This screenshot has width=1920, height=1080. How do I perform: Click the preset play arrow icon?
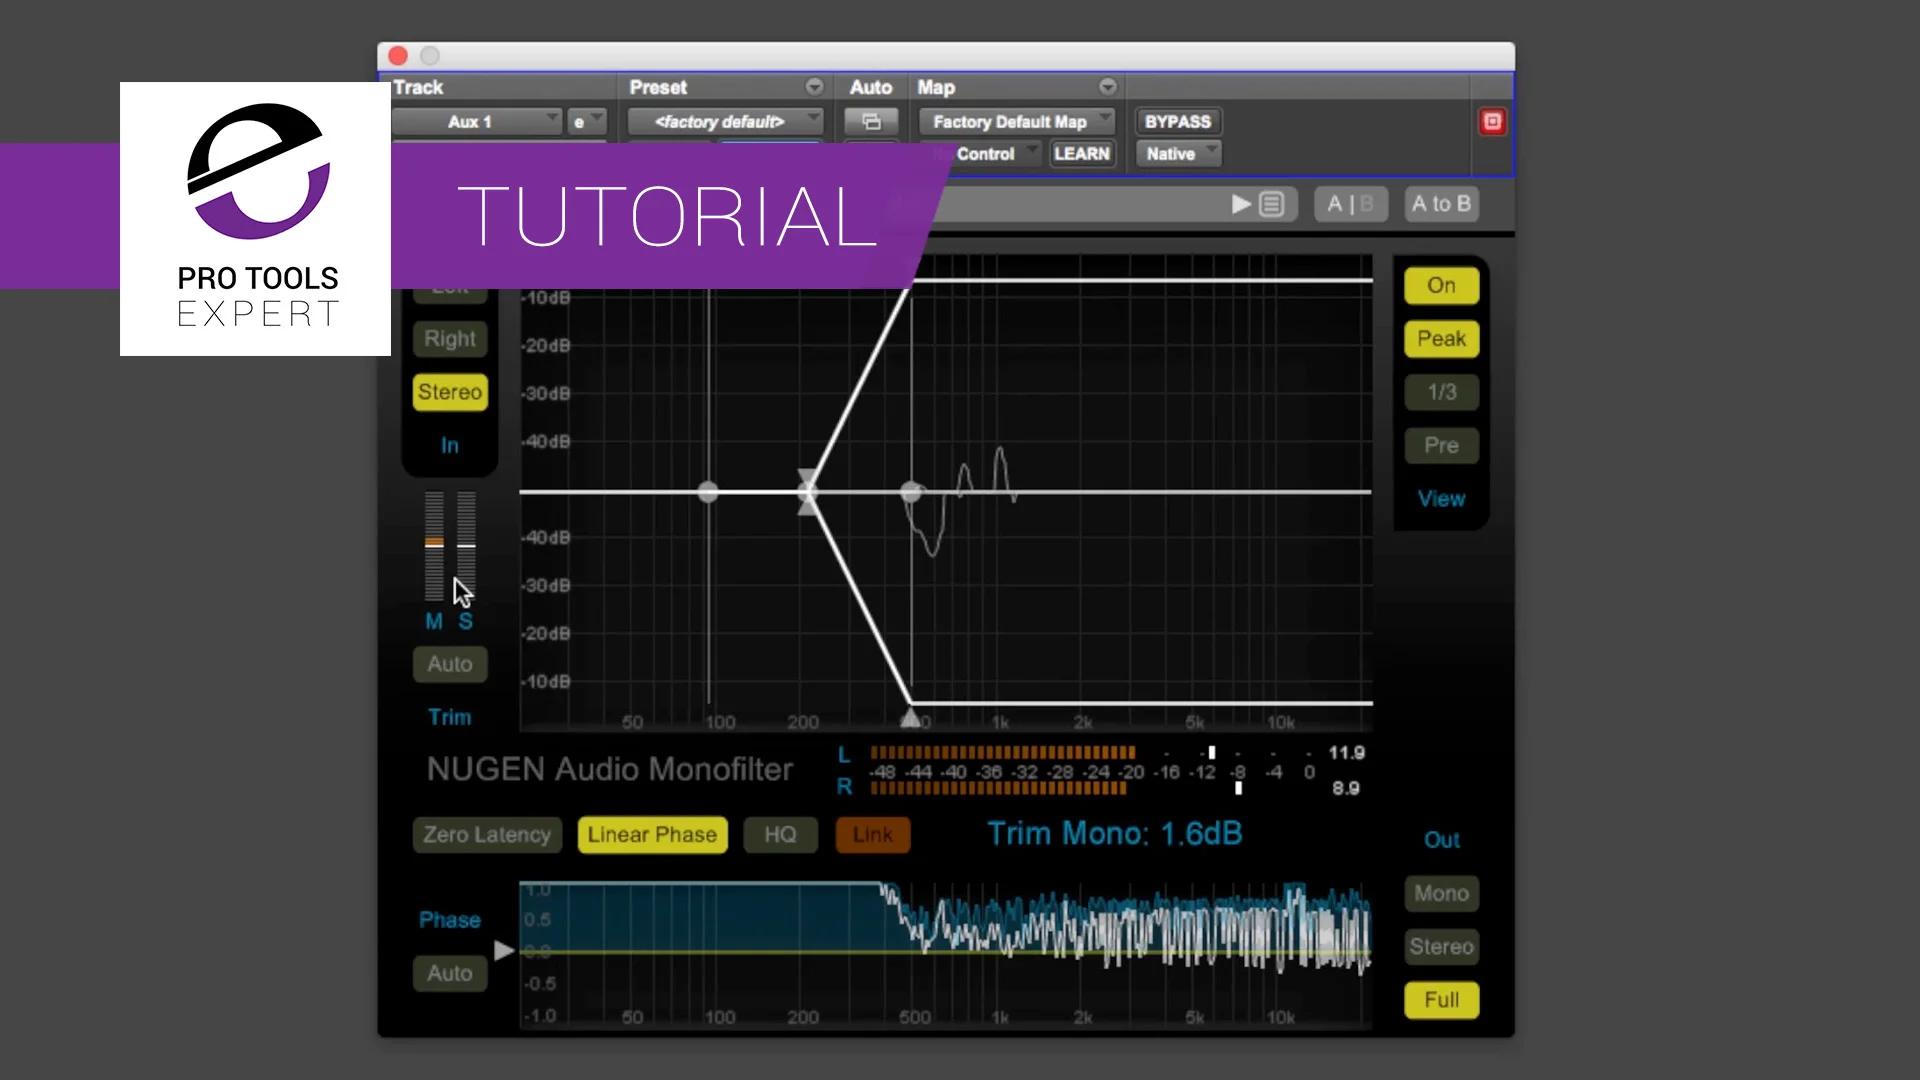(1239, 204)
